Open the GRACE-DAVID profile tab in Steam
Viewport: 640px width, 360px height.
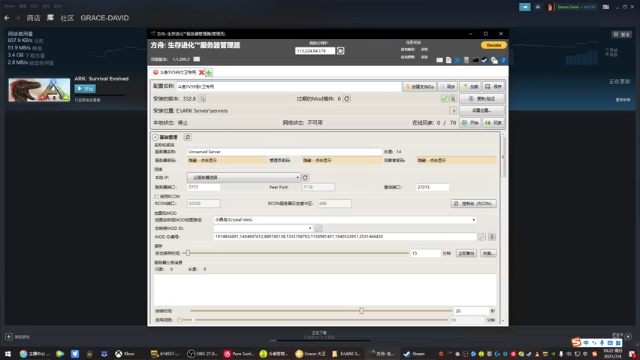[x=104, y=18]
